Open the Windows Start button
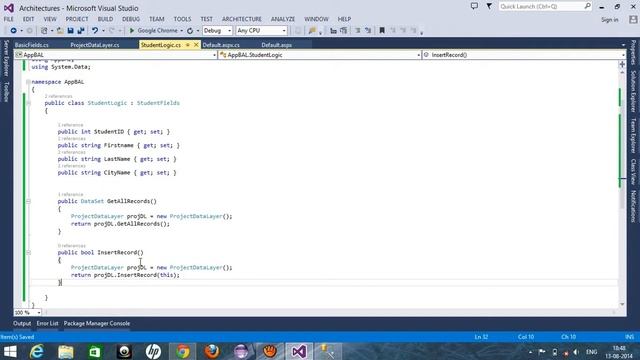The image size is (640, 360). (10, 351)
